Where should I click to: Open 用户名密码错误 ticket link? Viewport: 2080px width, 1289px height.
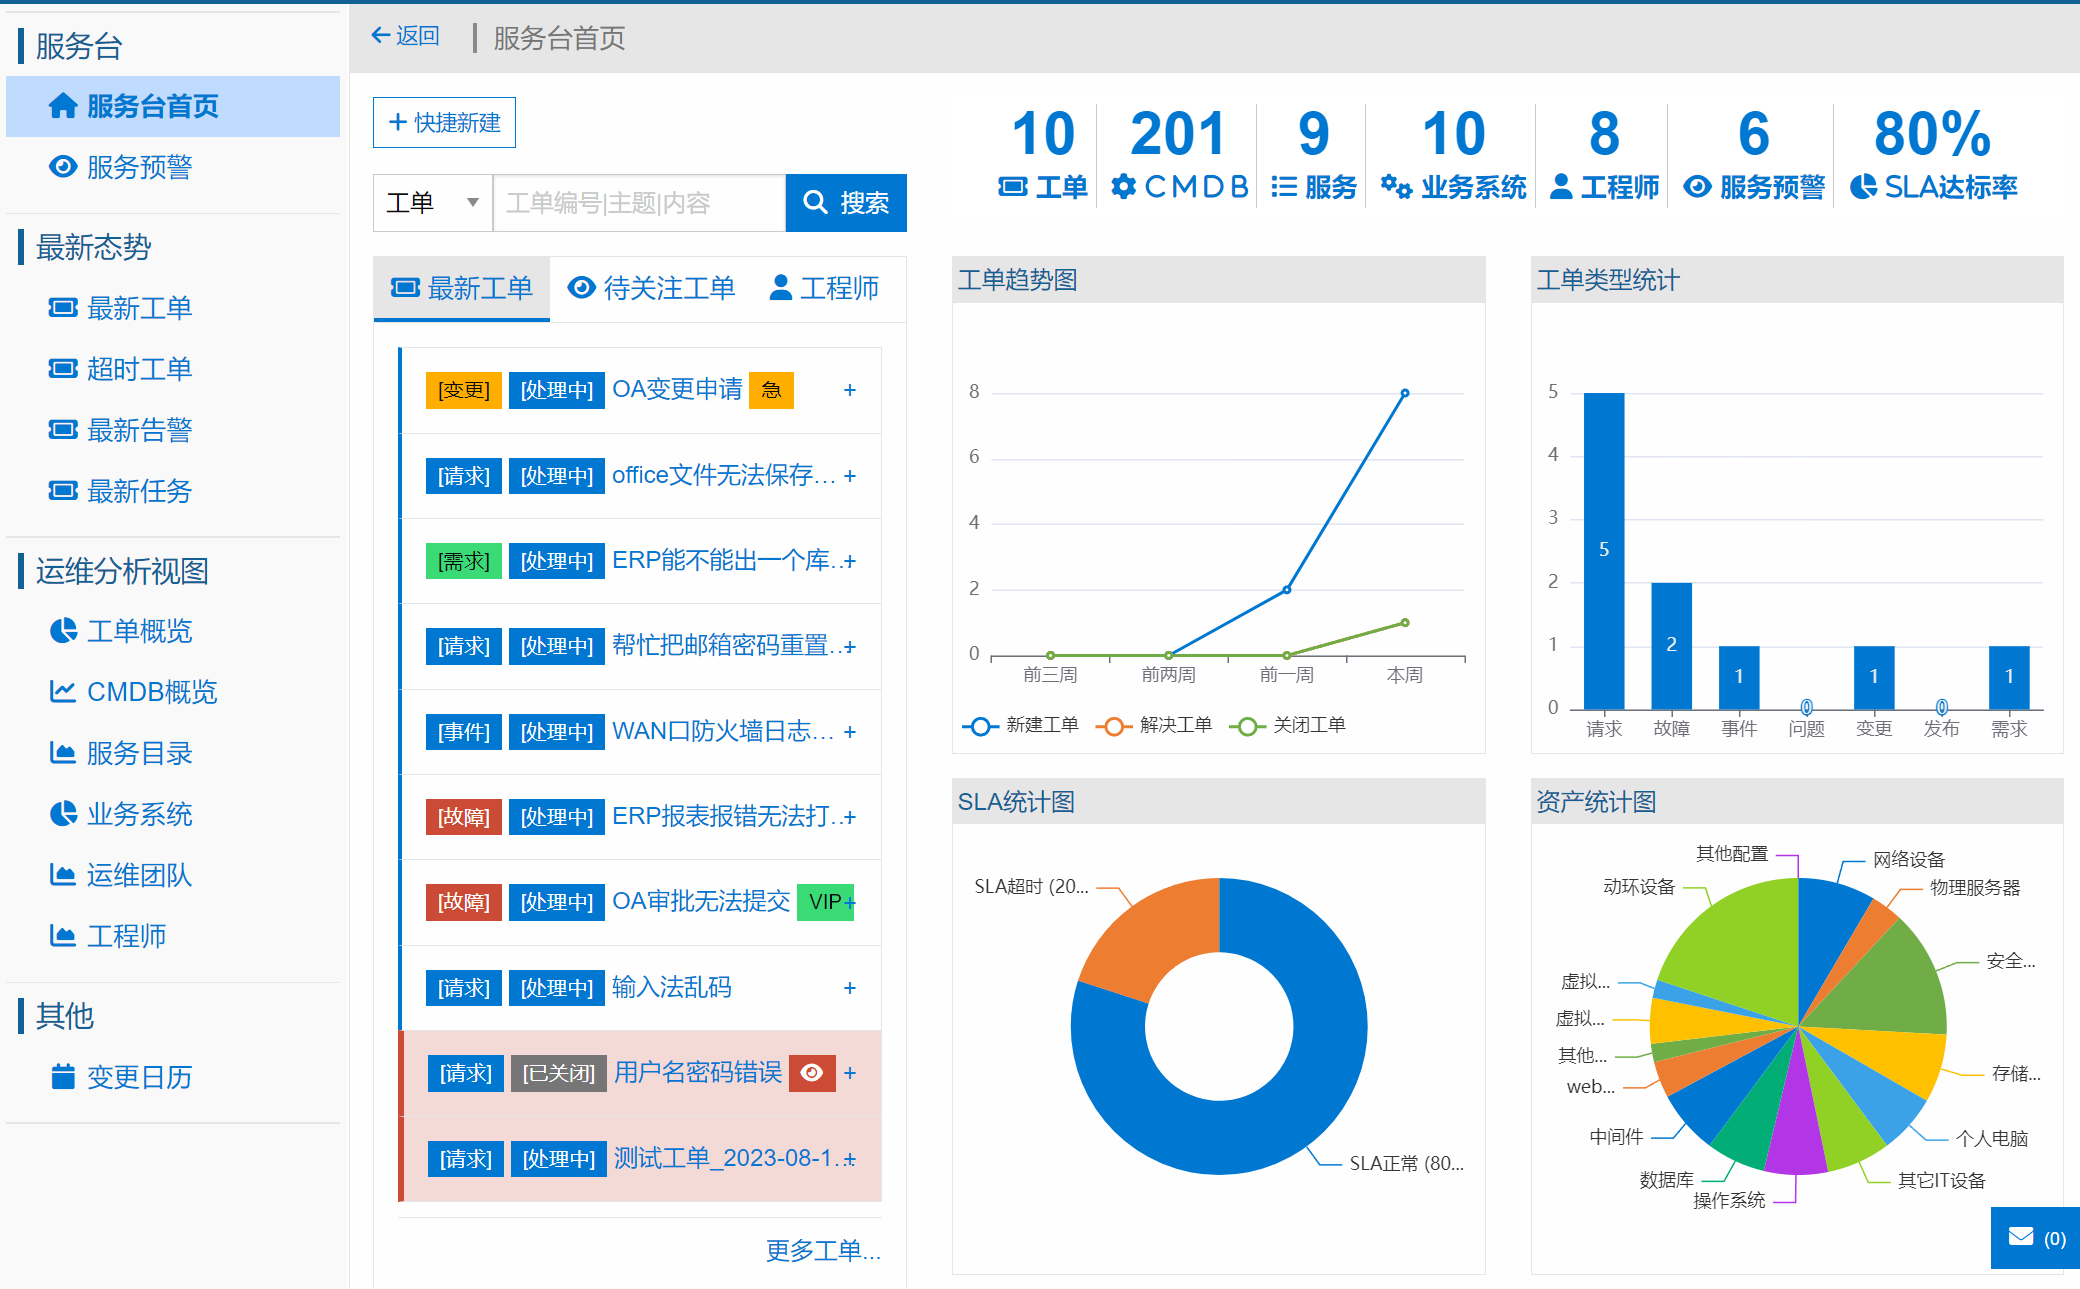(x=698, y=1072)
